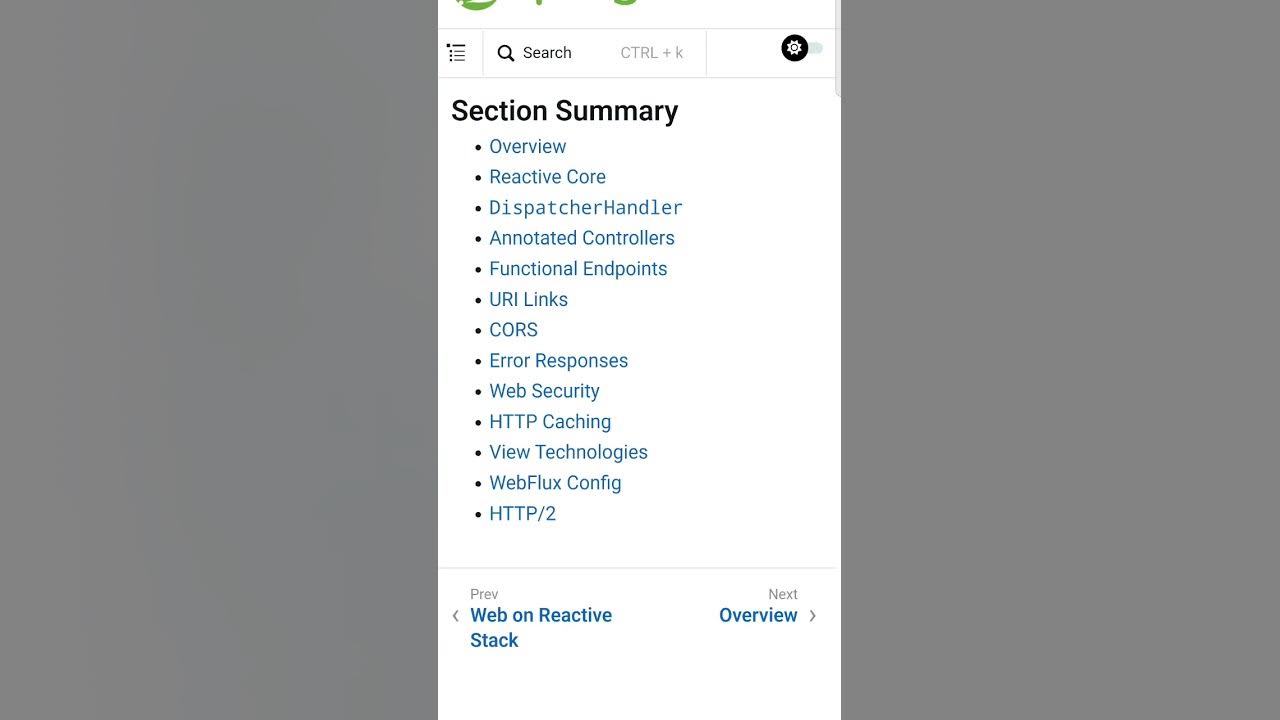Image resolution: width=1280 pixels, height=720 pixels.
Task: Open View Technologies section
Action: (x=568, y=452)
